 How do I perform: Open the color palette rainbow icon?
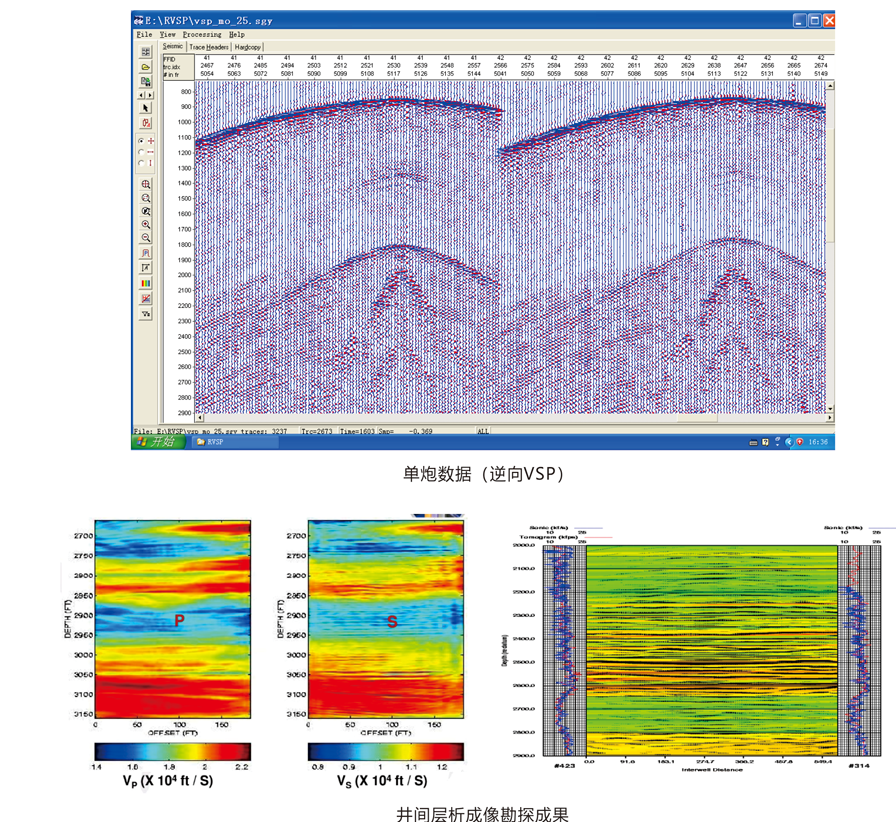[x=146, y=284]
